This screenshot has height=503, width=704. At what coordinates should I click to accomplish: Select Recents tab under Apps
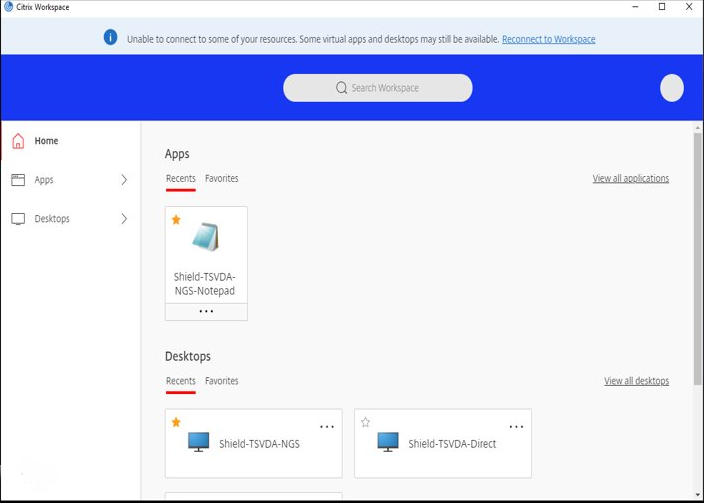[180, 178]
